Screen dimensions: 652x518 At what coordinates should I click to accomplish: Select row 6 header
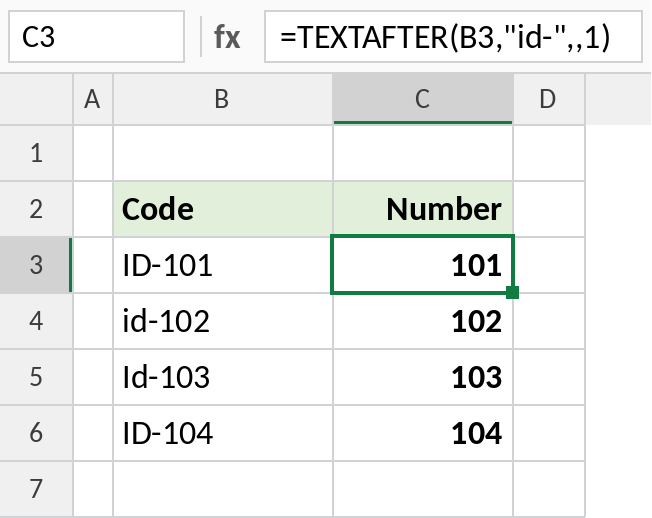pyautogui.click(x=36, y=433)
